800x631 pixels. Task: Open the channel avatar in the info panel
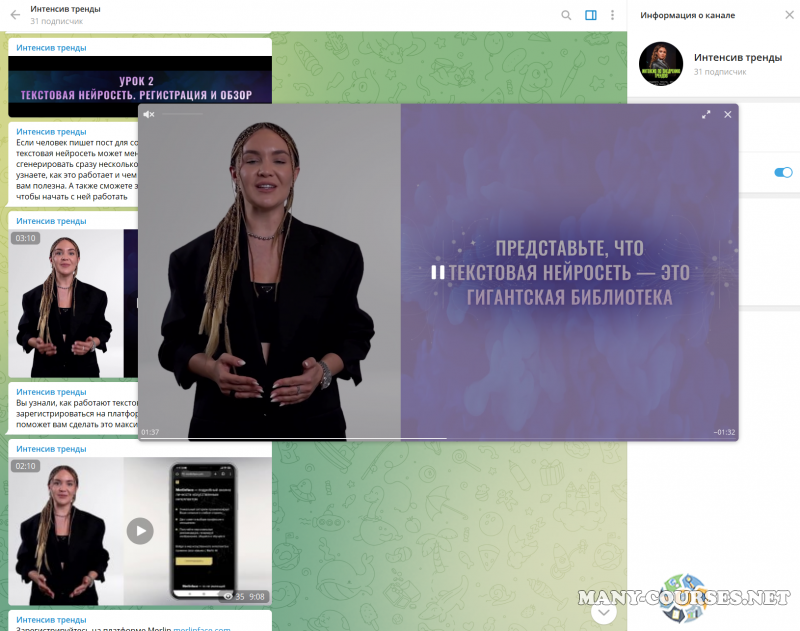pyautogui.click(x=660, y=64)
